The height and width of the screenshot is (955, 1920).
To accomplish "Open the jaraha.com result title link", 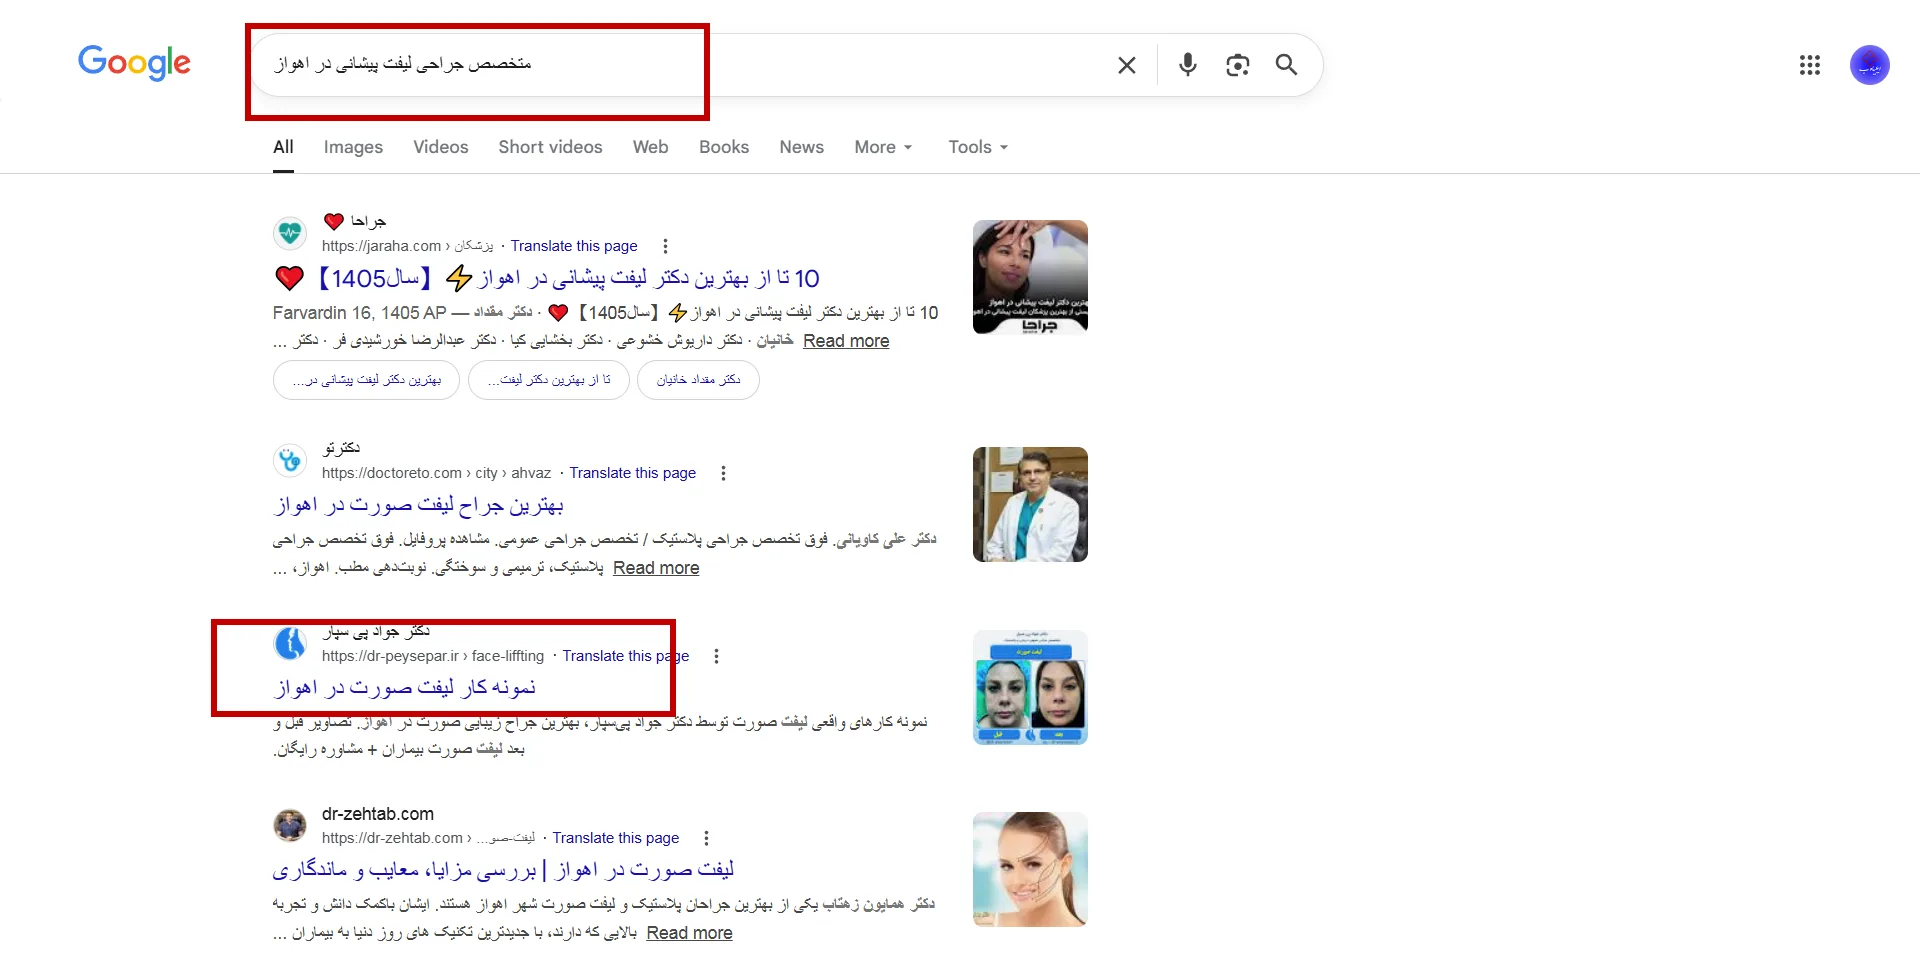I will pos(547,278).
